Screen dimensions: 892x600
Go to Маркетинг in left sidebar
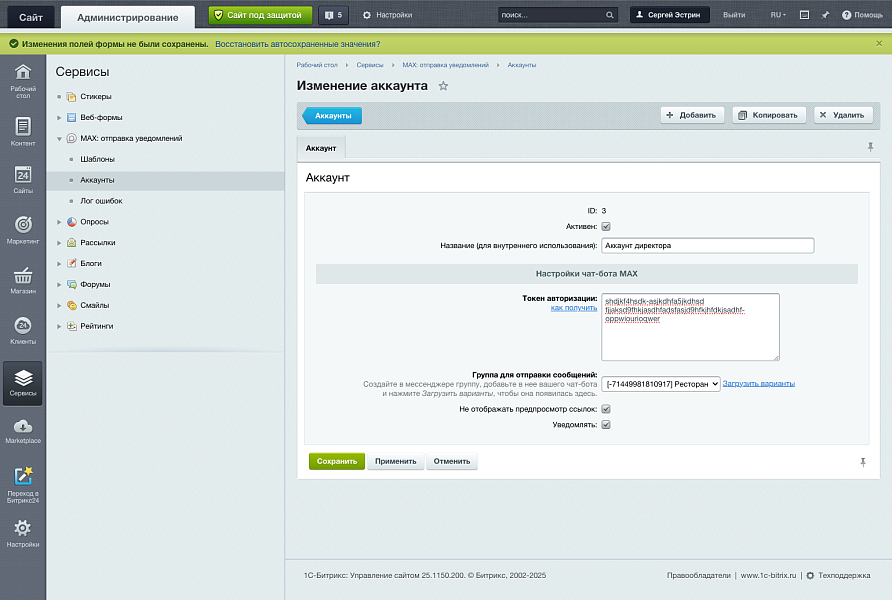(x=23, y=229)
